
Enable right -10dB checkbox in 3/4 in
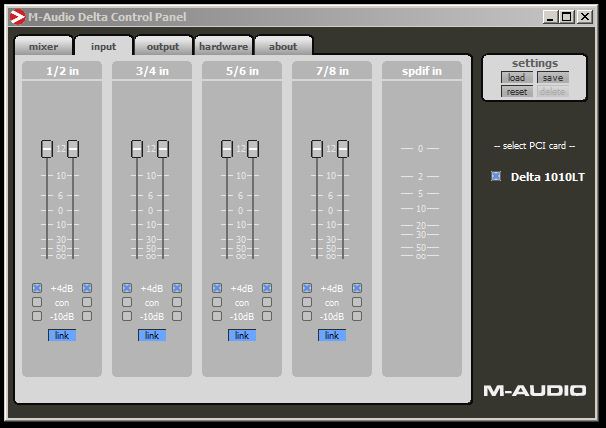tap(177, 316)
